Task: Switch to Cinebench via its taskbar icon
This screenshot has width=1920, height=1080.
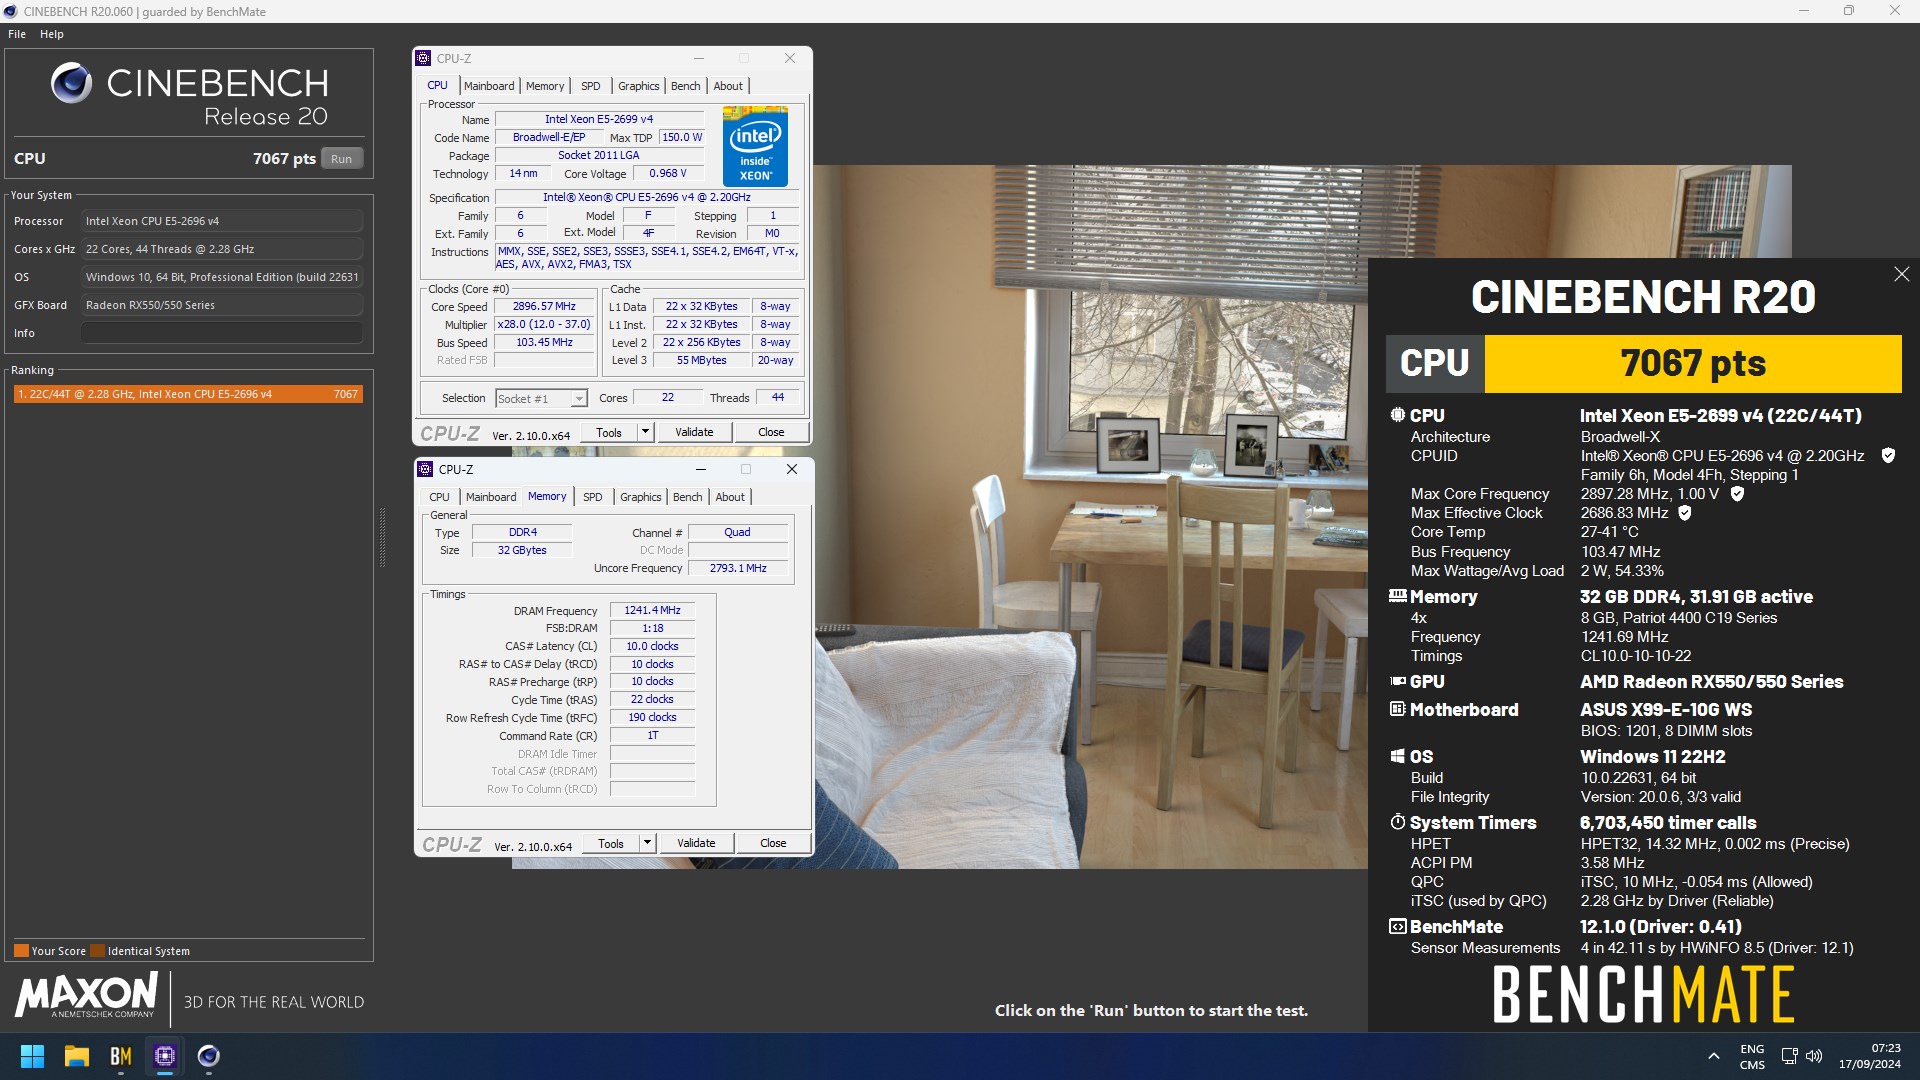Action: pos(209,1056)
